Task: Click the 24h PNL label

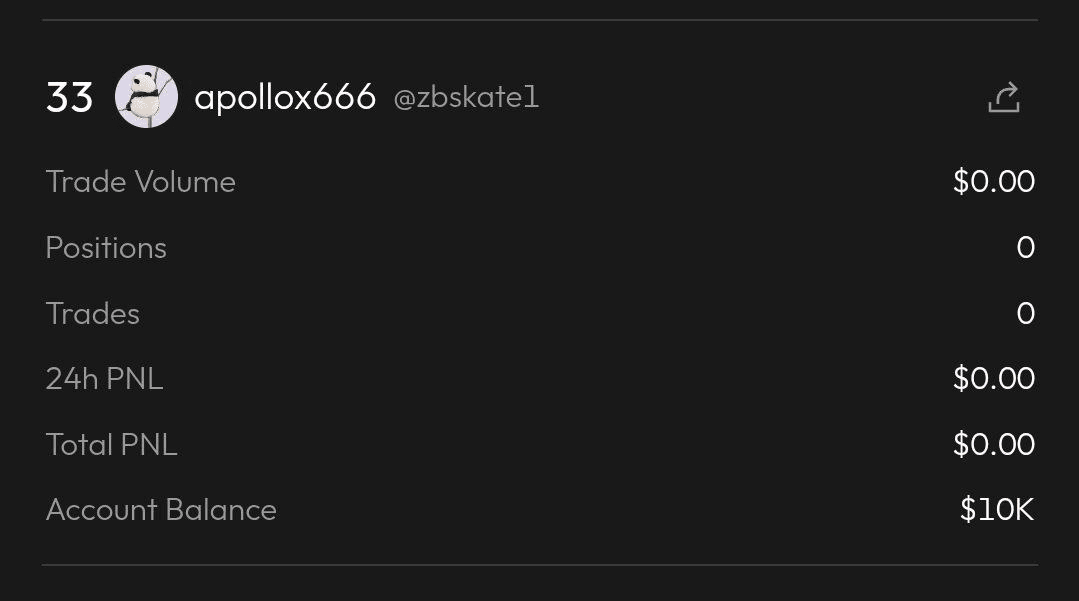Action: coord(104,379)
